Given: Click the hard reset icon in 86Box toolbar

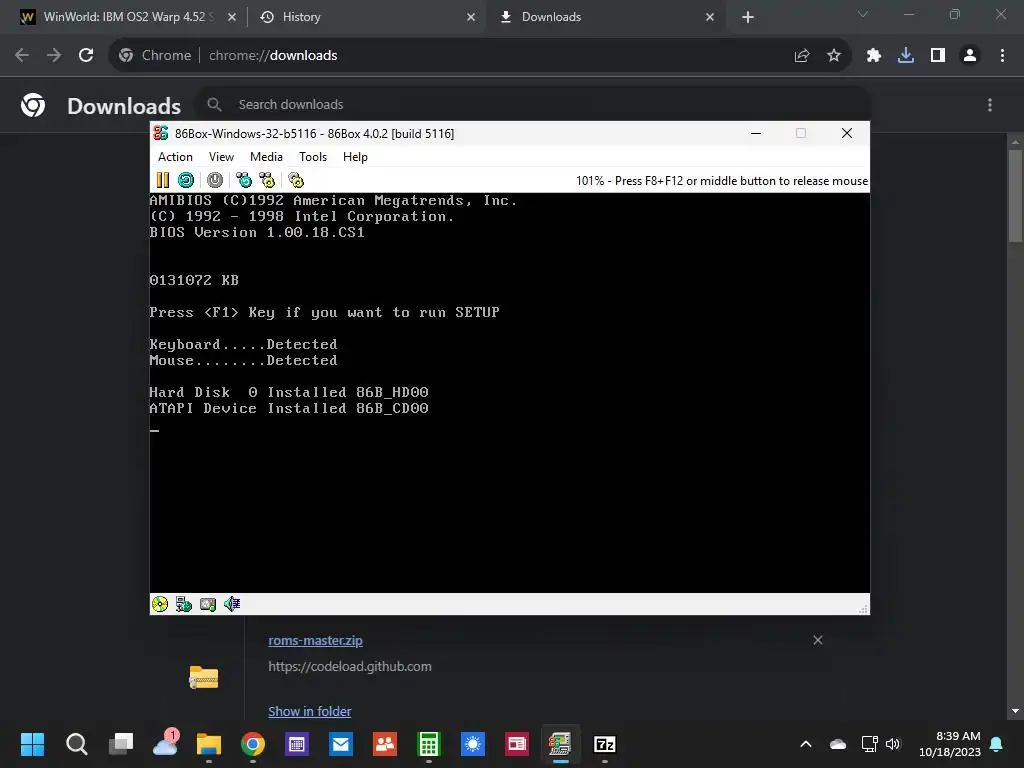Looking at the screenshot, I should (x=186, y=180).
